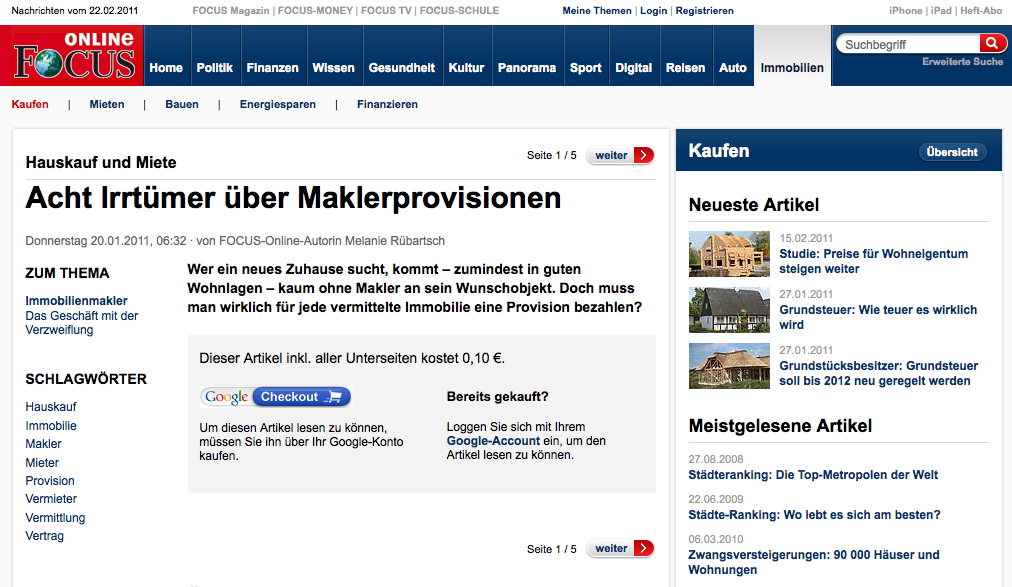
Task: Click the FOCUS-SCHULE top link
Action: click(x=460, y=10)
